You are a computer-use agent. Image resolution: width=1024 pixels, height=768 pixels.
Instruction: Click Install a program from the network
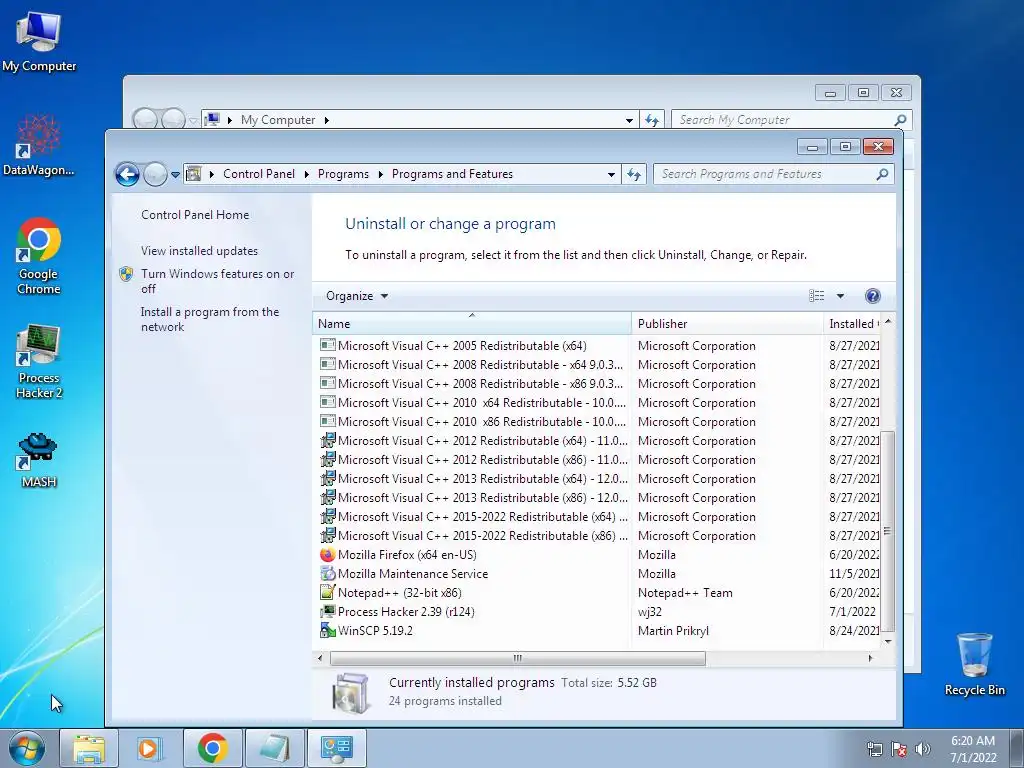coord(210,319)
